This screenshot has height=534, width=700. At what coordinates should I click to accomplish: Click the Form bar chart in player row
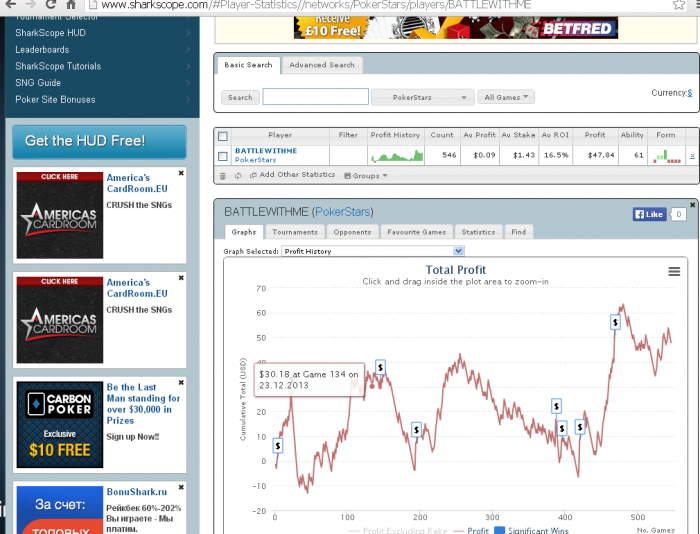[x=667, y=156]
